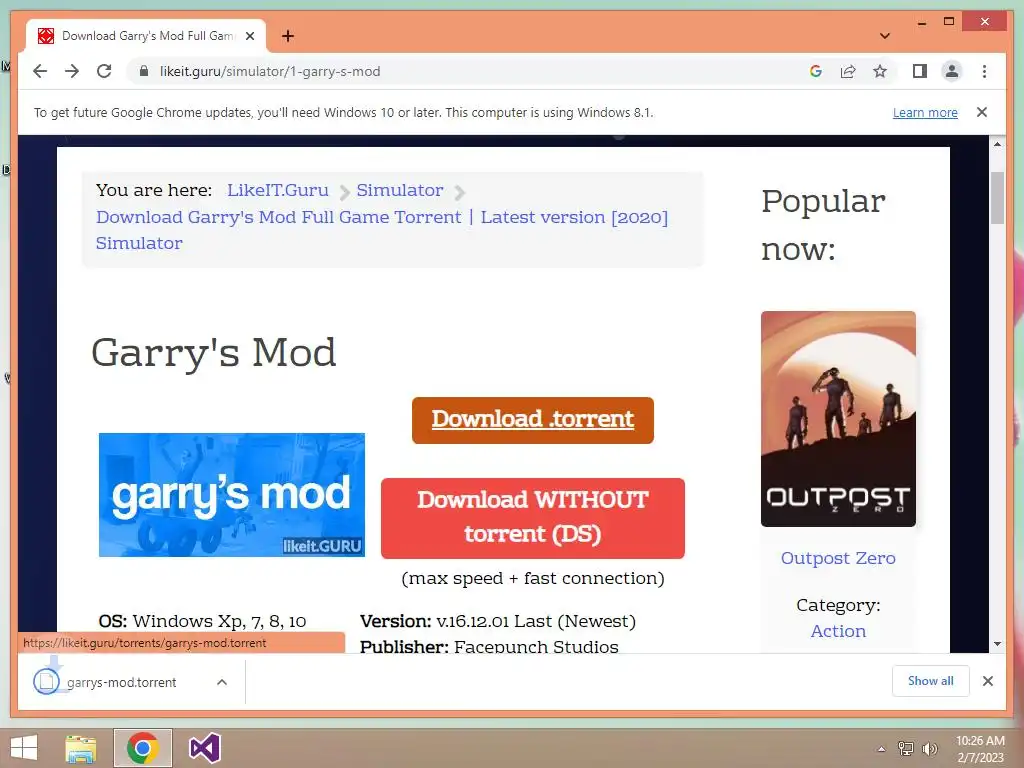The height and width of the screenshot is (768, 1024).
Task: Open the Outpost Zero poster thumbnail
Action: point(838,419)
